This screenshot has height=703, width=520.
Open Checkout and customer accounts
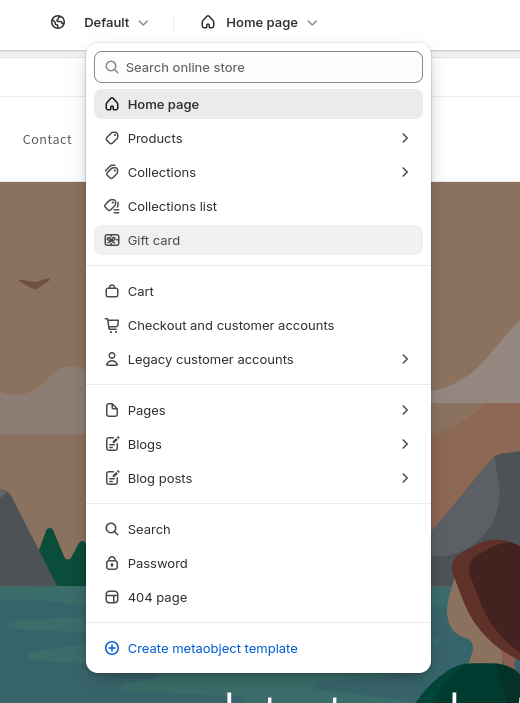[258, 325]
